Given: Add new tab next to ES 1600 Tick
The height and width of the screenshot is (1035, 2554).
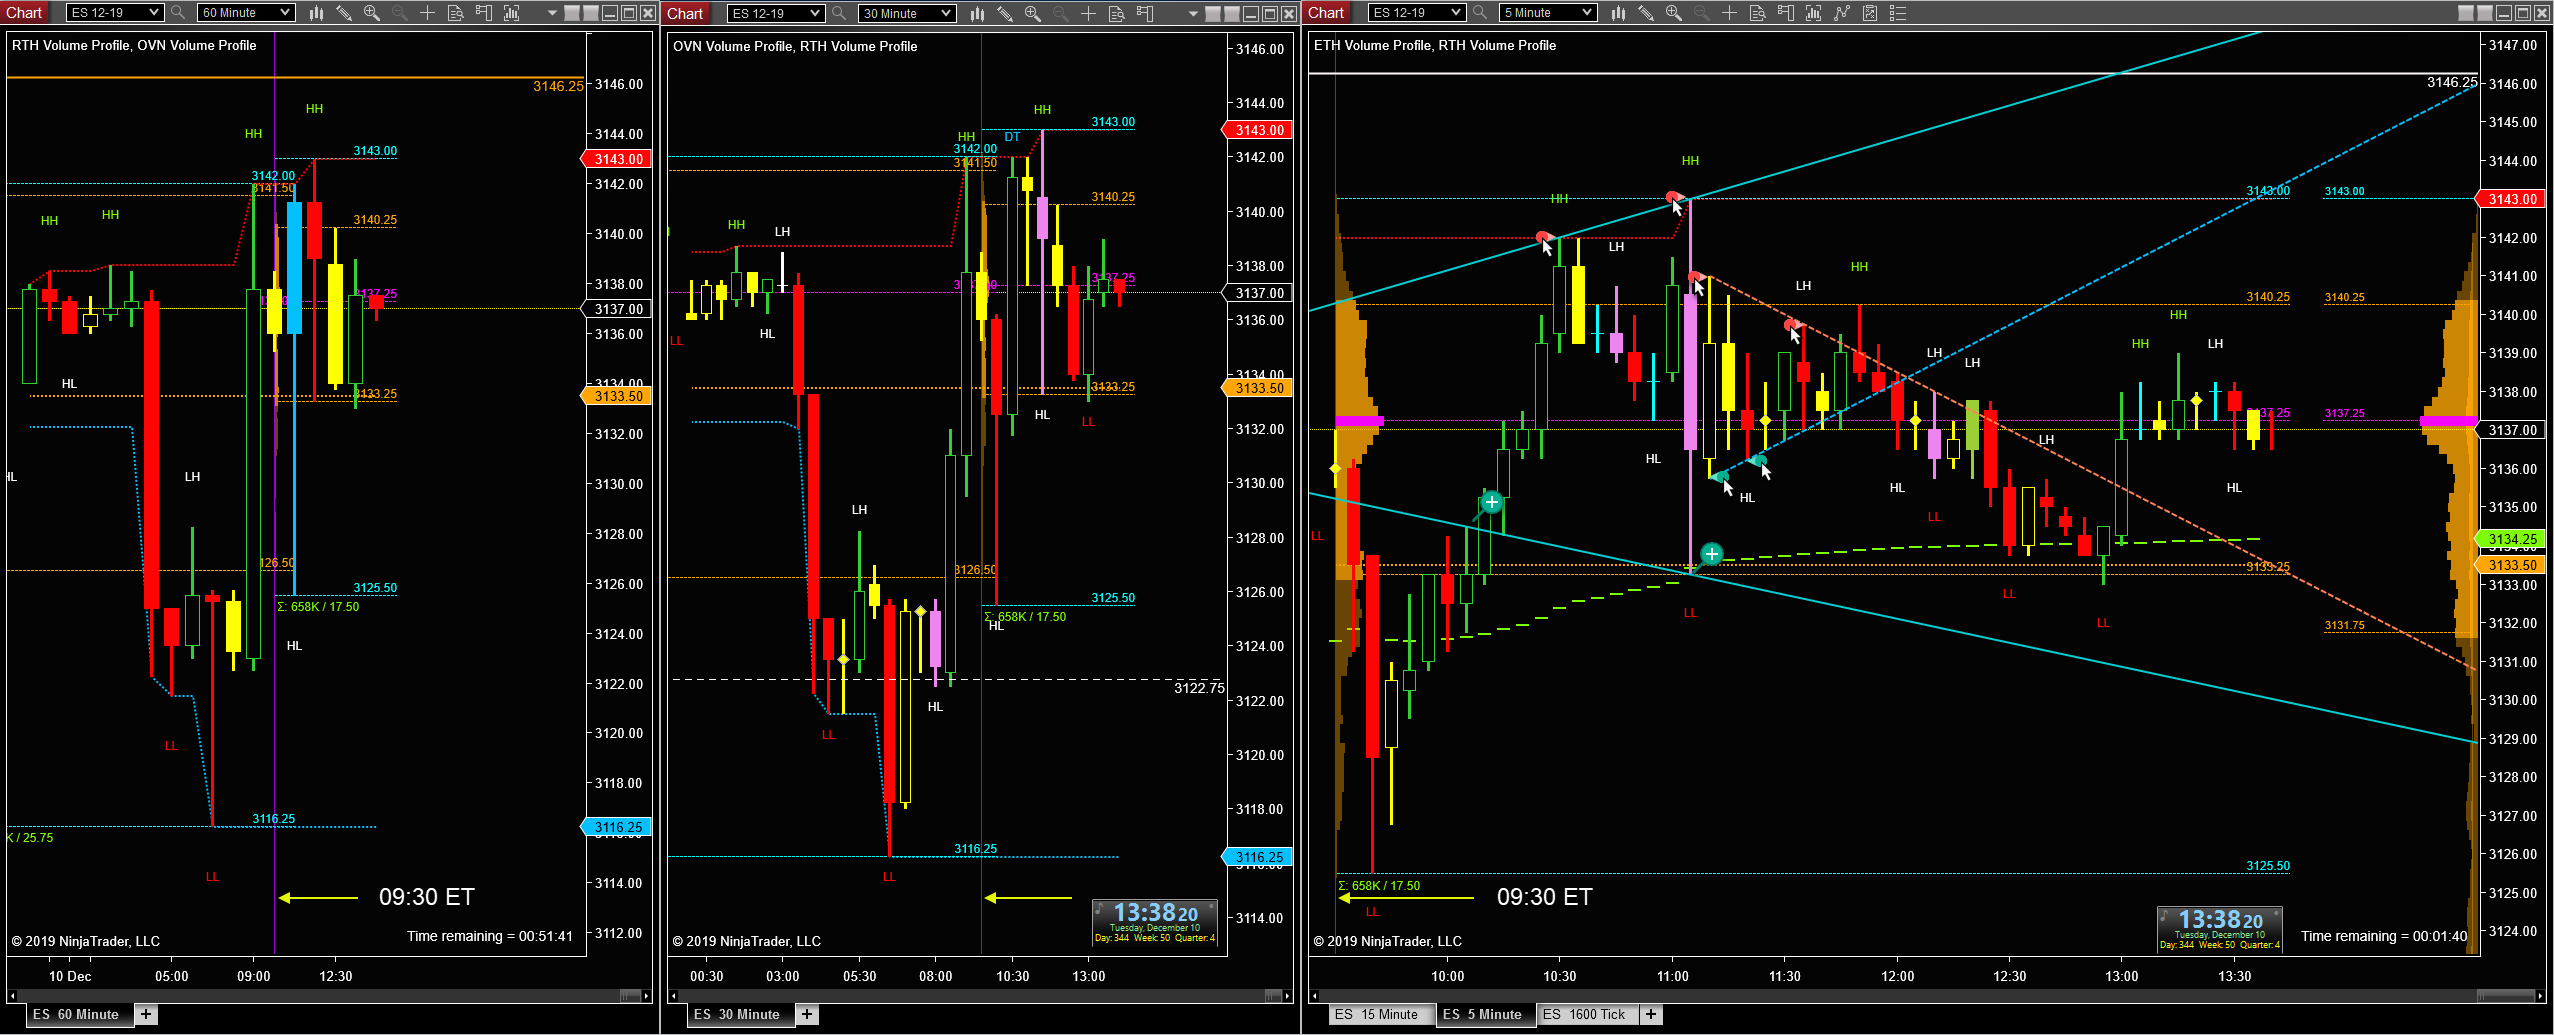Looking at the screenshot, I should (x=1651, y=1014).
